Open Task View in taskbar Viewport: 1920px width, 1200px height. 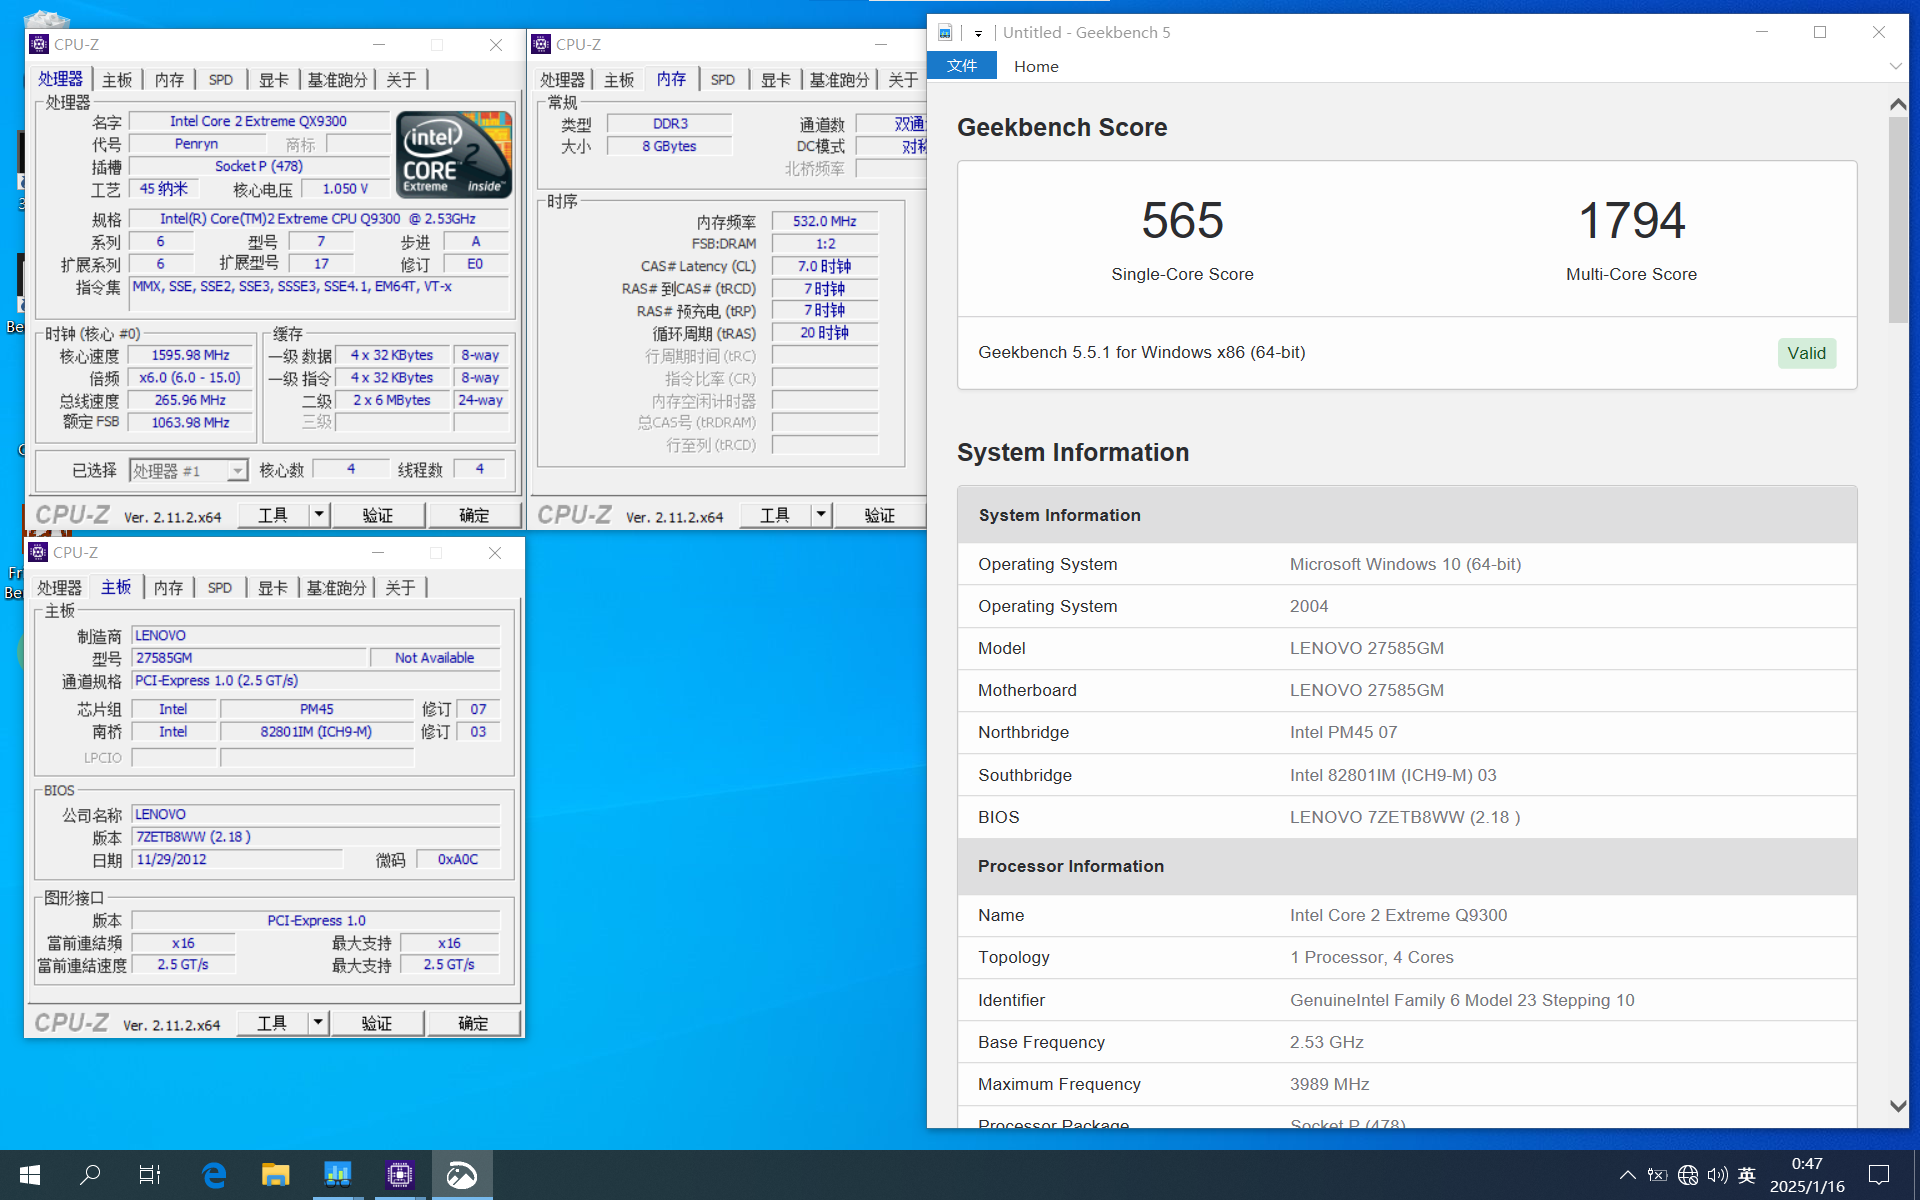pyautogui.click(x=150, y=1175)
